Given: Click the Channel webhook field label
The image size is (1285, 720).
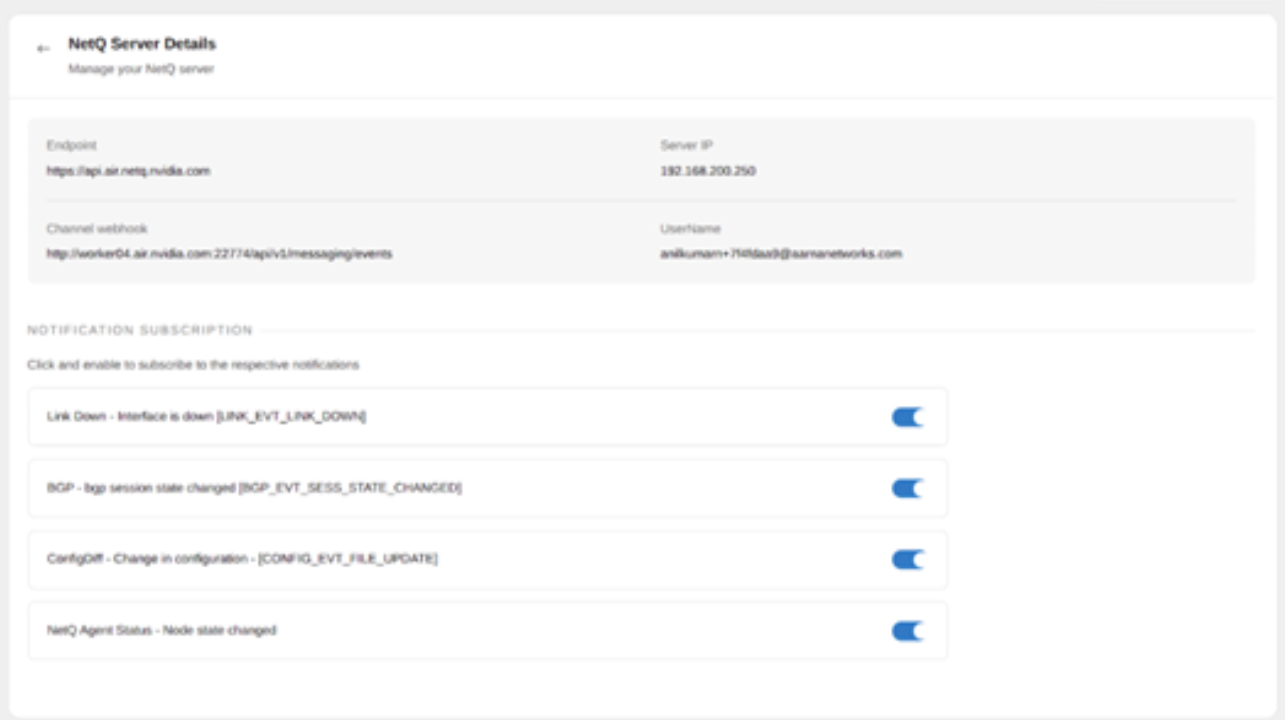Looking at the screenshot, I should click(97, 229).
